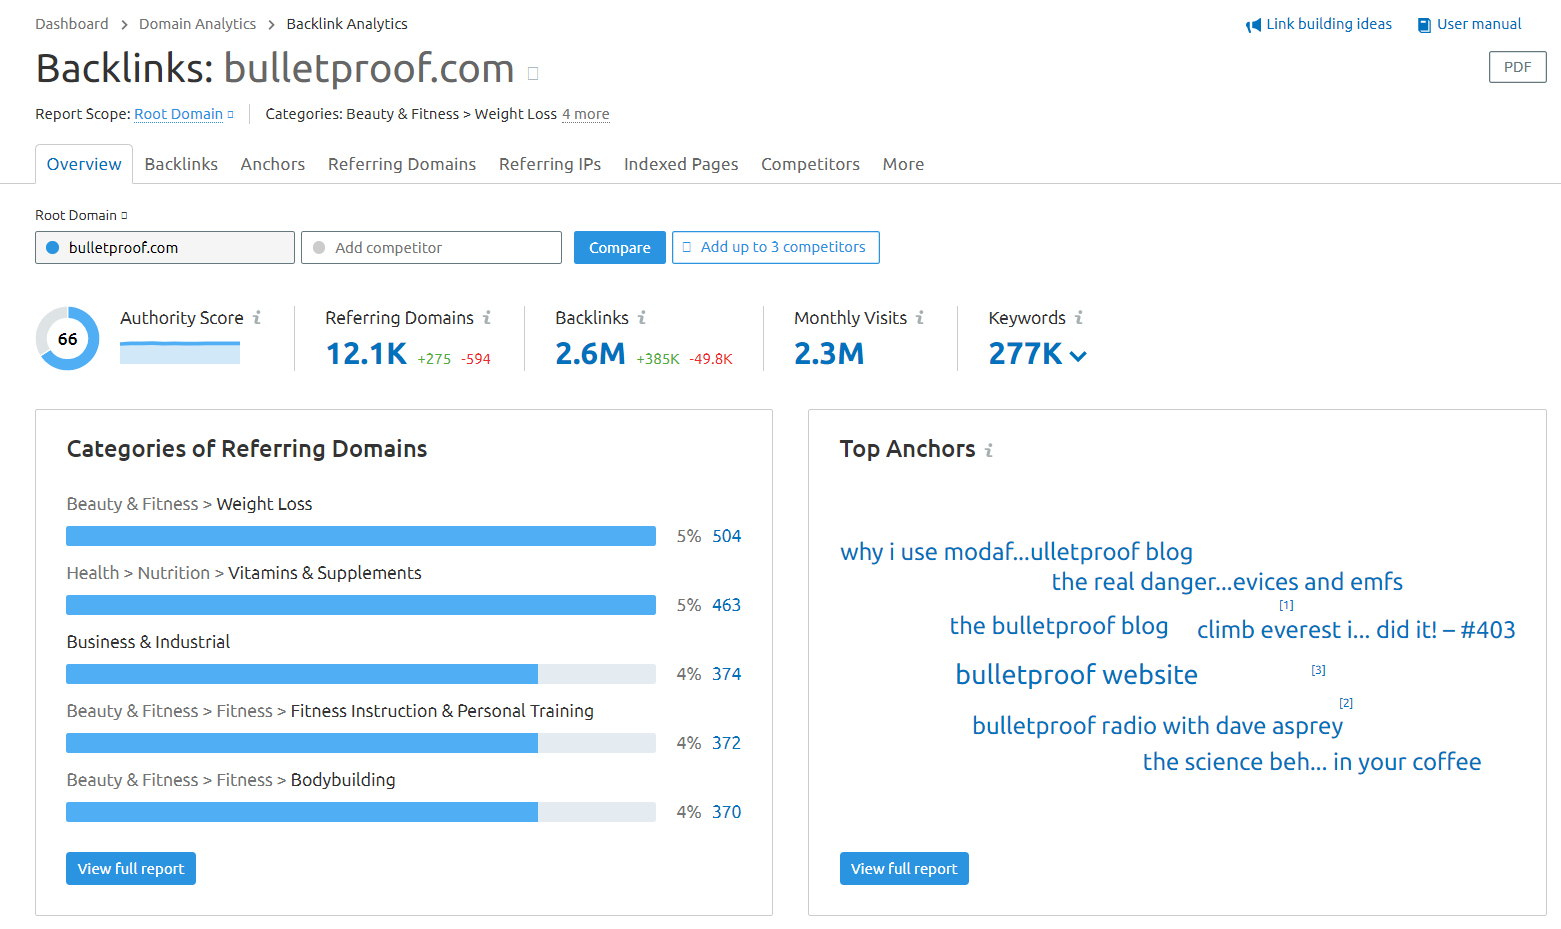View full report for Top Anchors
Image resolution: width=1561 pixels, height=929 pixels.
(x=904, y=869)
